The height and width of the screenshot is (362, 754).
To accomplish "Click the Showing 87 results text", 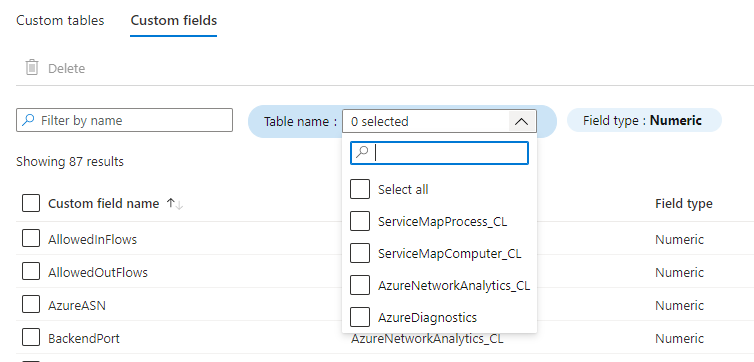I will click(x=70, y=162).
